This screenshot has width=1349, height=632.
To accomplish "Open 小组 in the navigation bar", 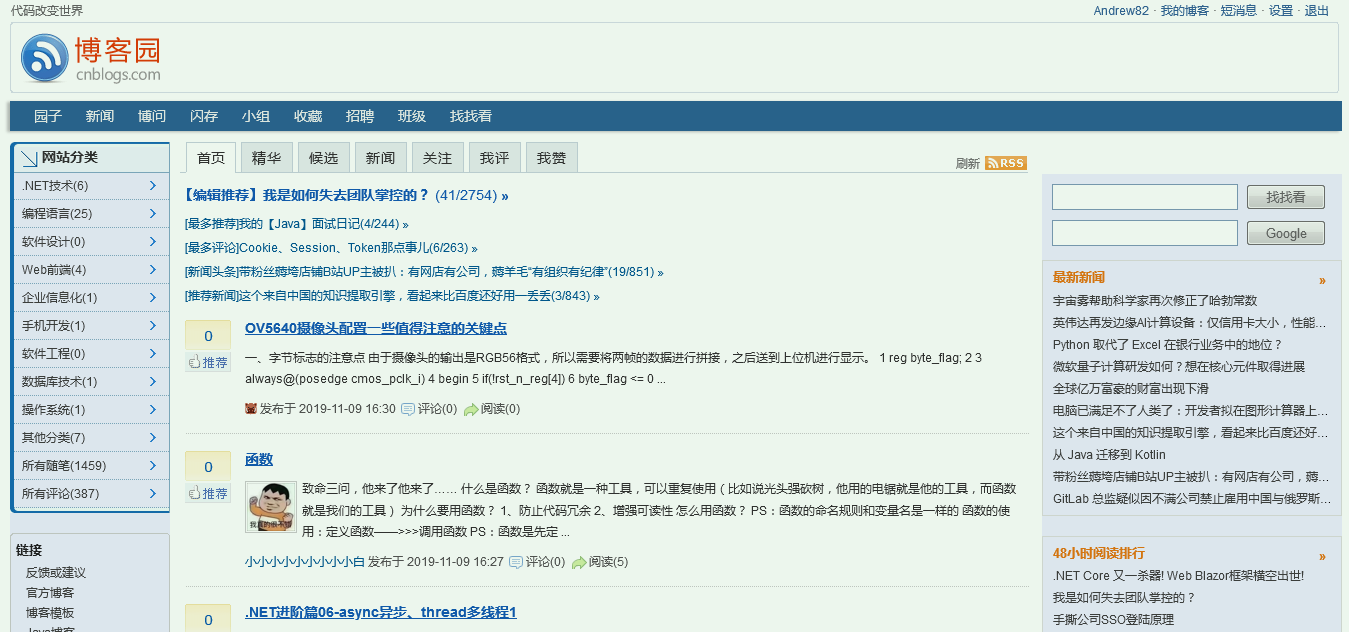I will pyautogui.click(x=256, y=117).
